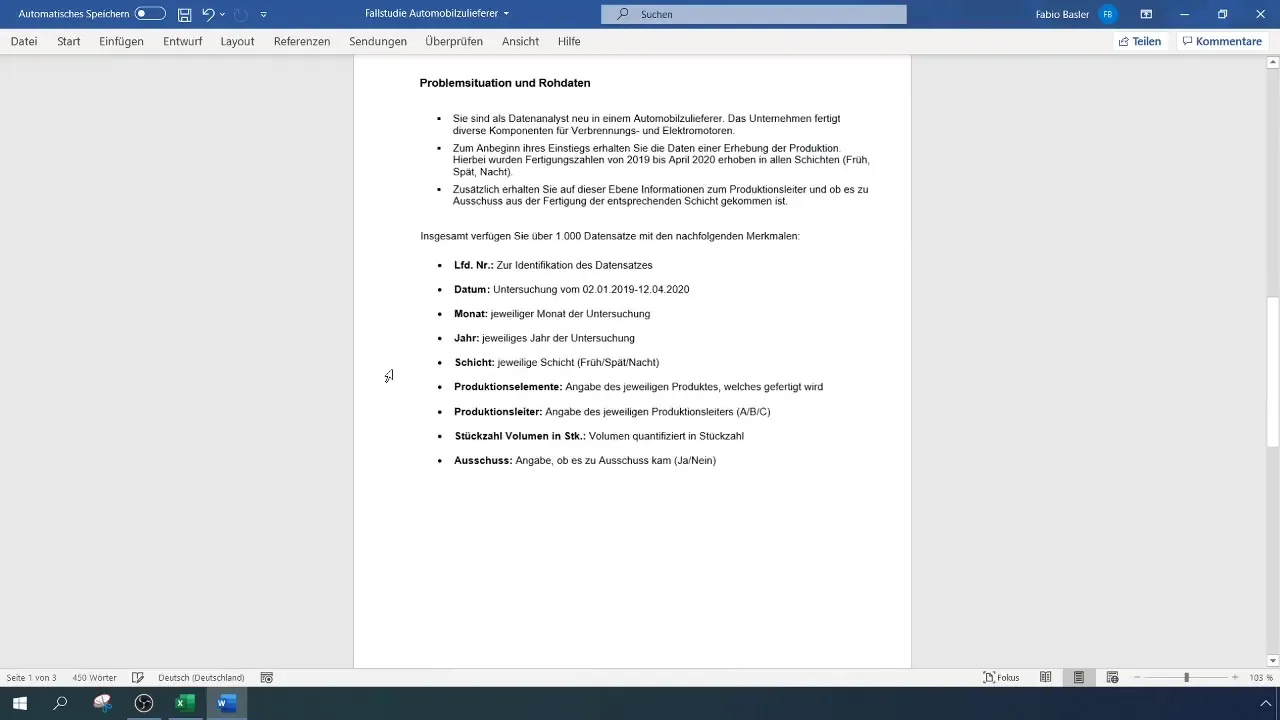Click the scrollbar up arrow
1280x720 pixels.
[1272, 63]
